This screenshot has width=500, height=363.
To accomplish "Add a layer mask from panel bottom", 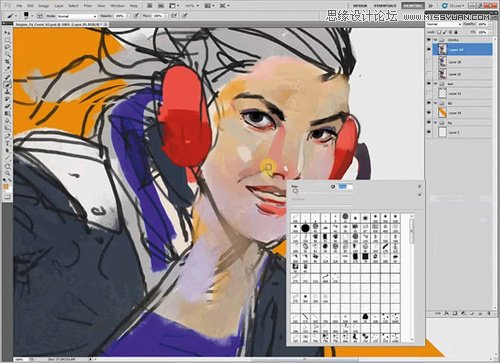I will point(455,313).
